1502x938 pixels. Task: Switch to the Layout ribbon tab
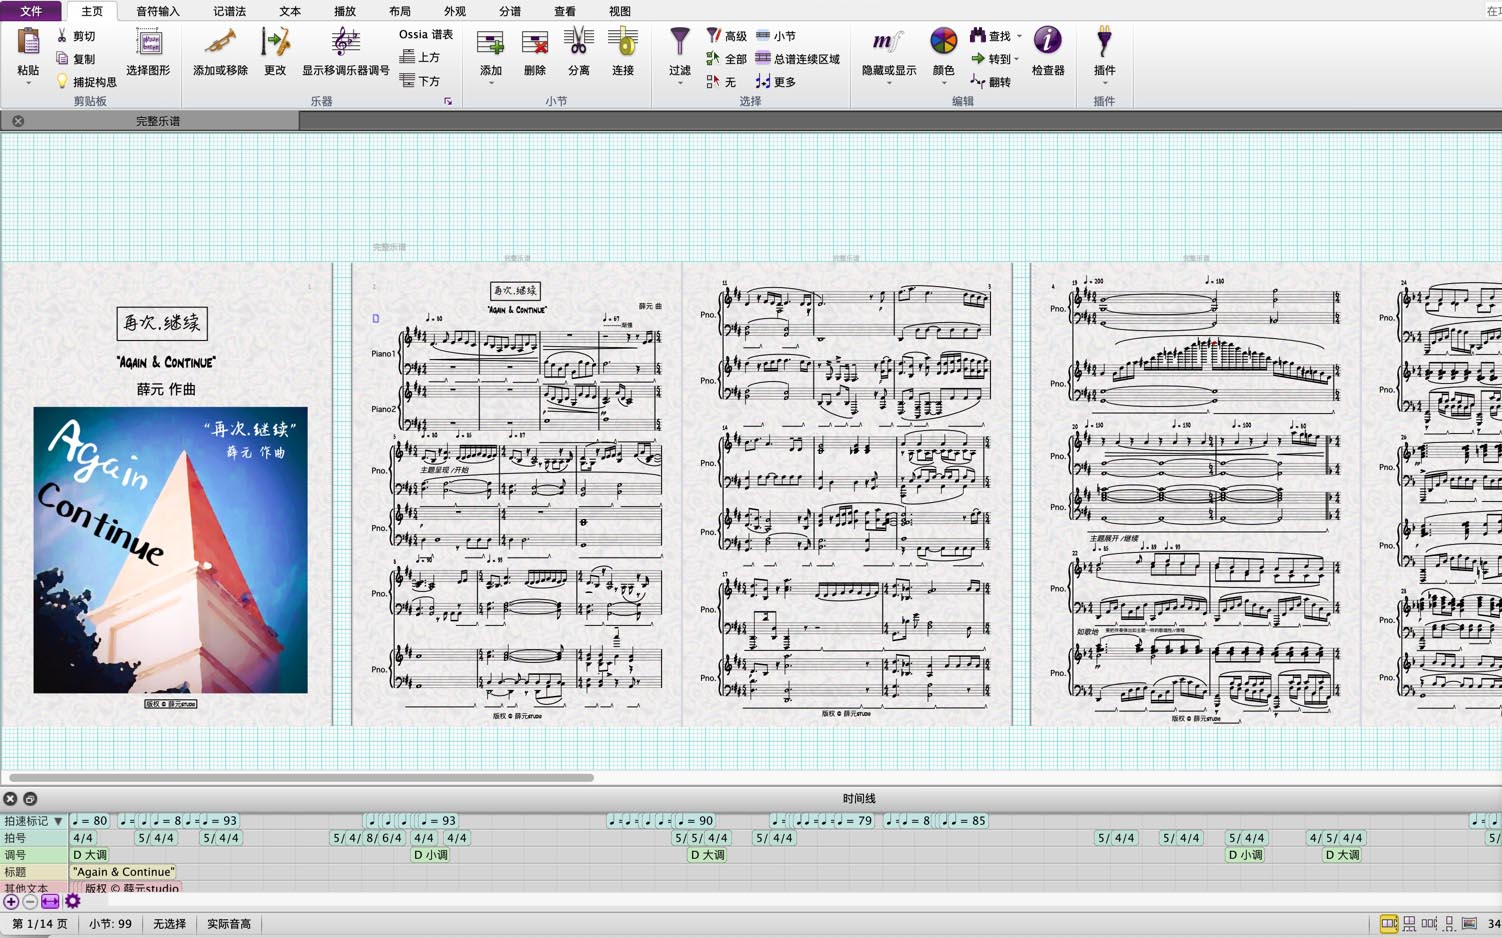[x=400, y=11]
